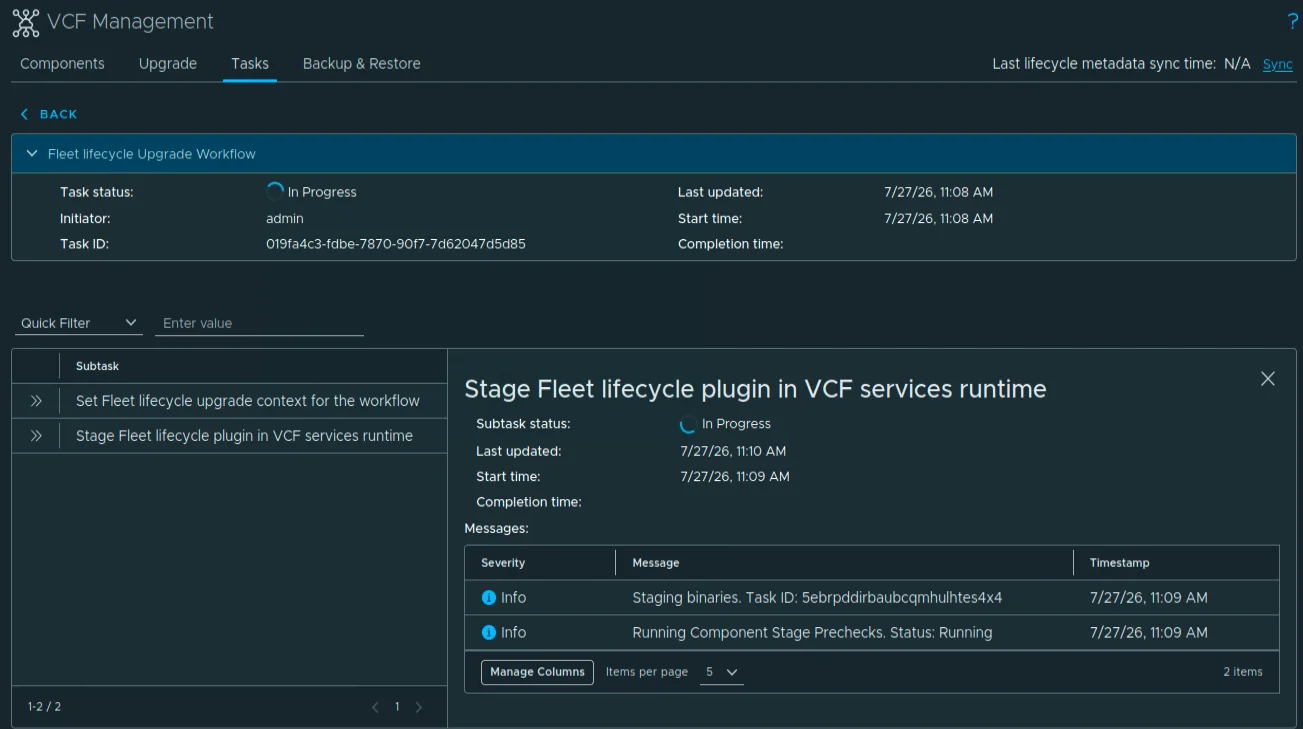
Task: Click the BACK link
Action: point(58,114)
